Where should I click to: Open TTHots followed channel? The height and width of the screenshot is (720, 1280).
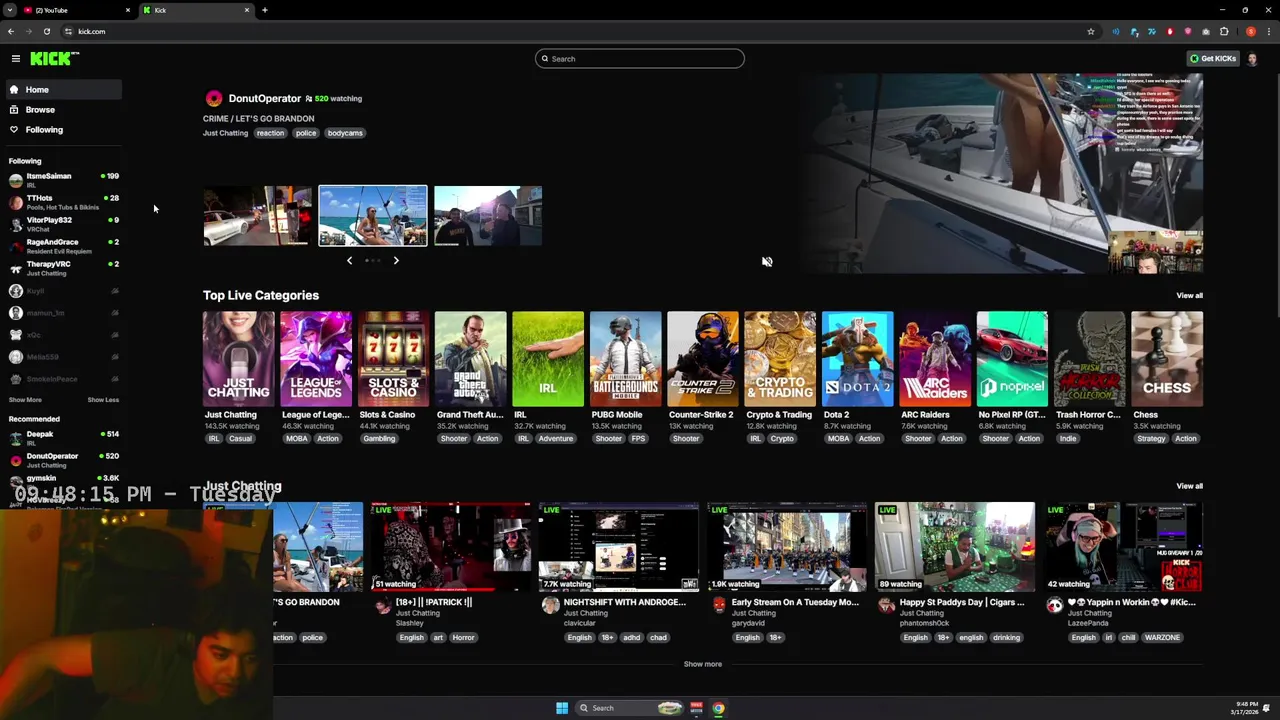[x=64, y=202]
